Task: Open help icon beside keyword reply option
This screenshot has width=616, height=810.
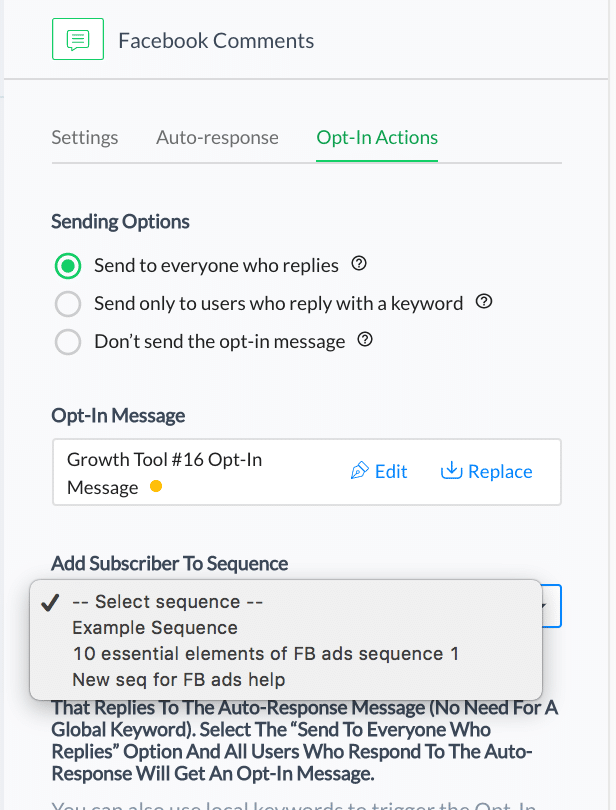Action: coord(484,302)
